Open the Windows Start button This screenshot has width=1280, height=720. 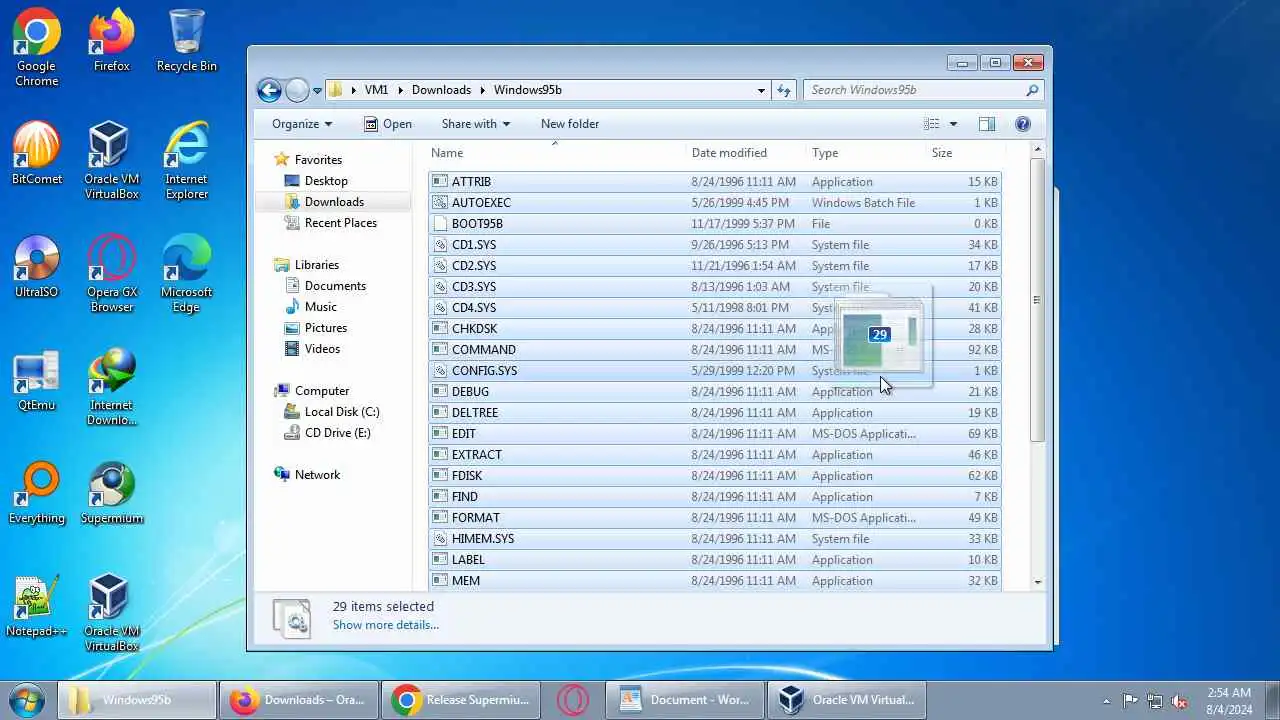27,700
